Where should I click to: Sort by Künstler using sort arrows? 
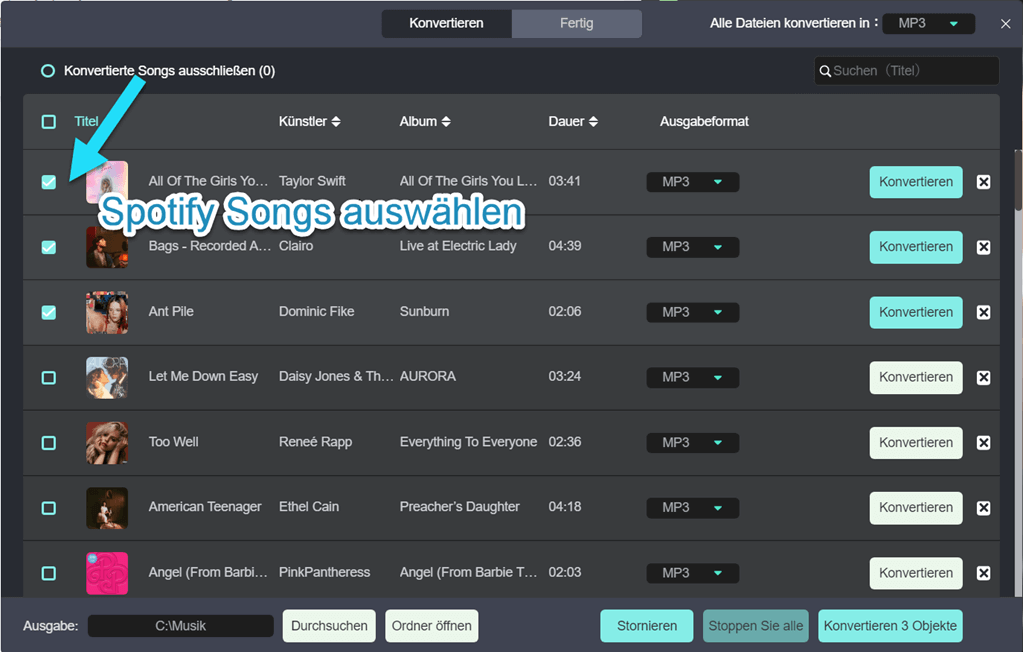[x=336, y=122]
